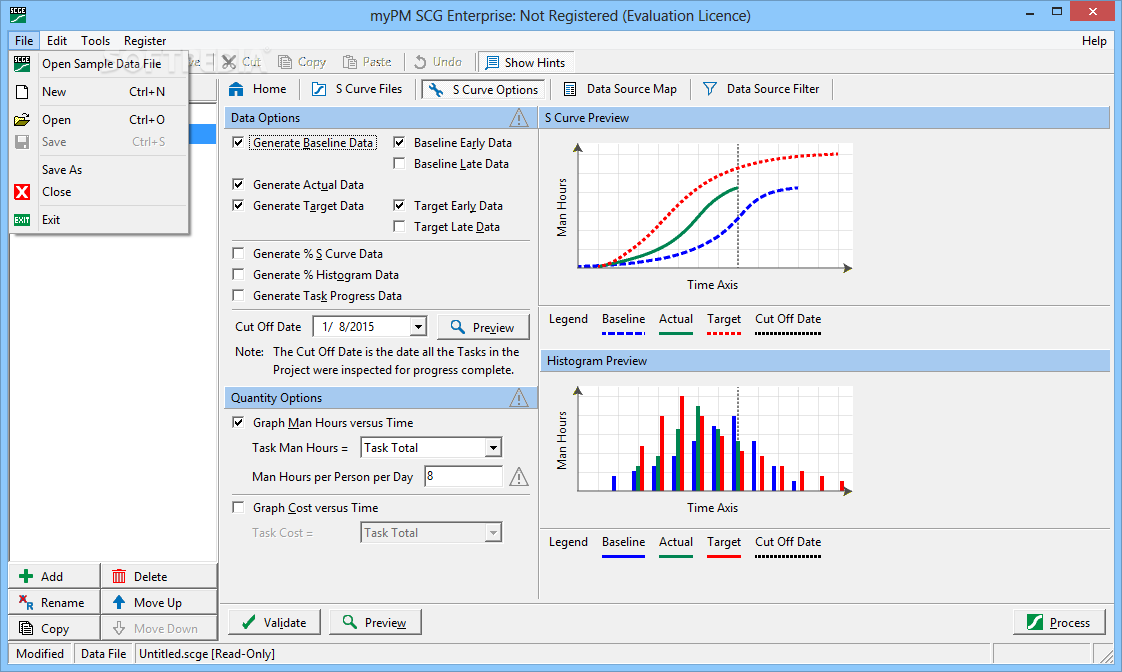Click the Data Options warning triangle
Image resolution: width=1122 pixels, height=672 pixels.
519,117
